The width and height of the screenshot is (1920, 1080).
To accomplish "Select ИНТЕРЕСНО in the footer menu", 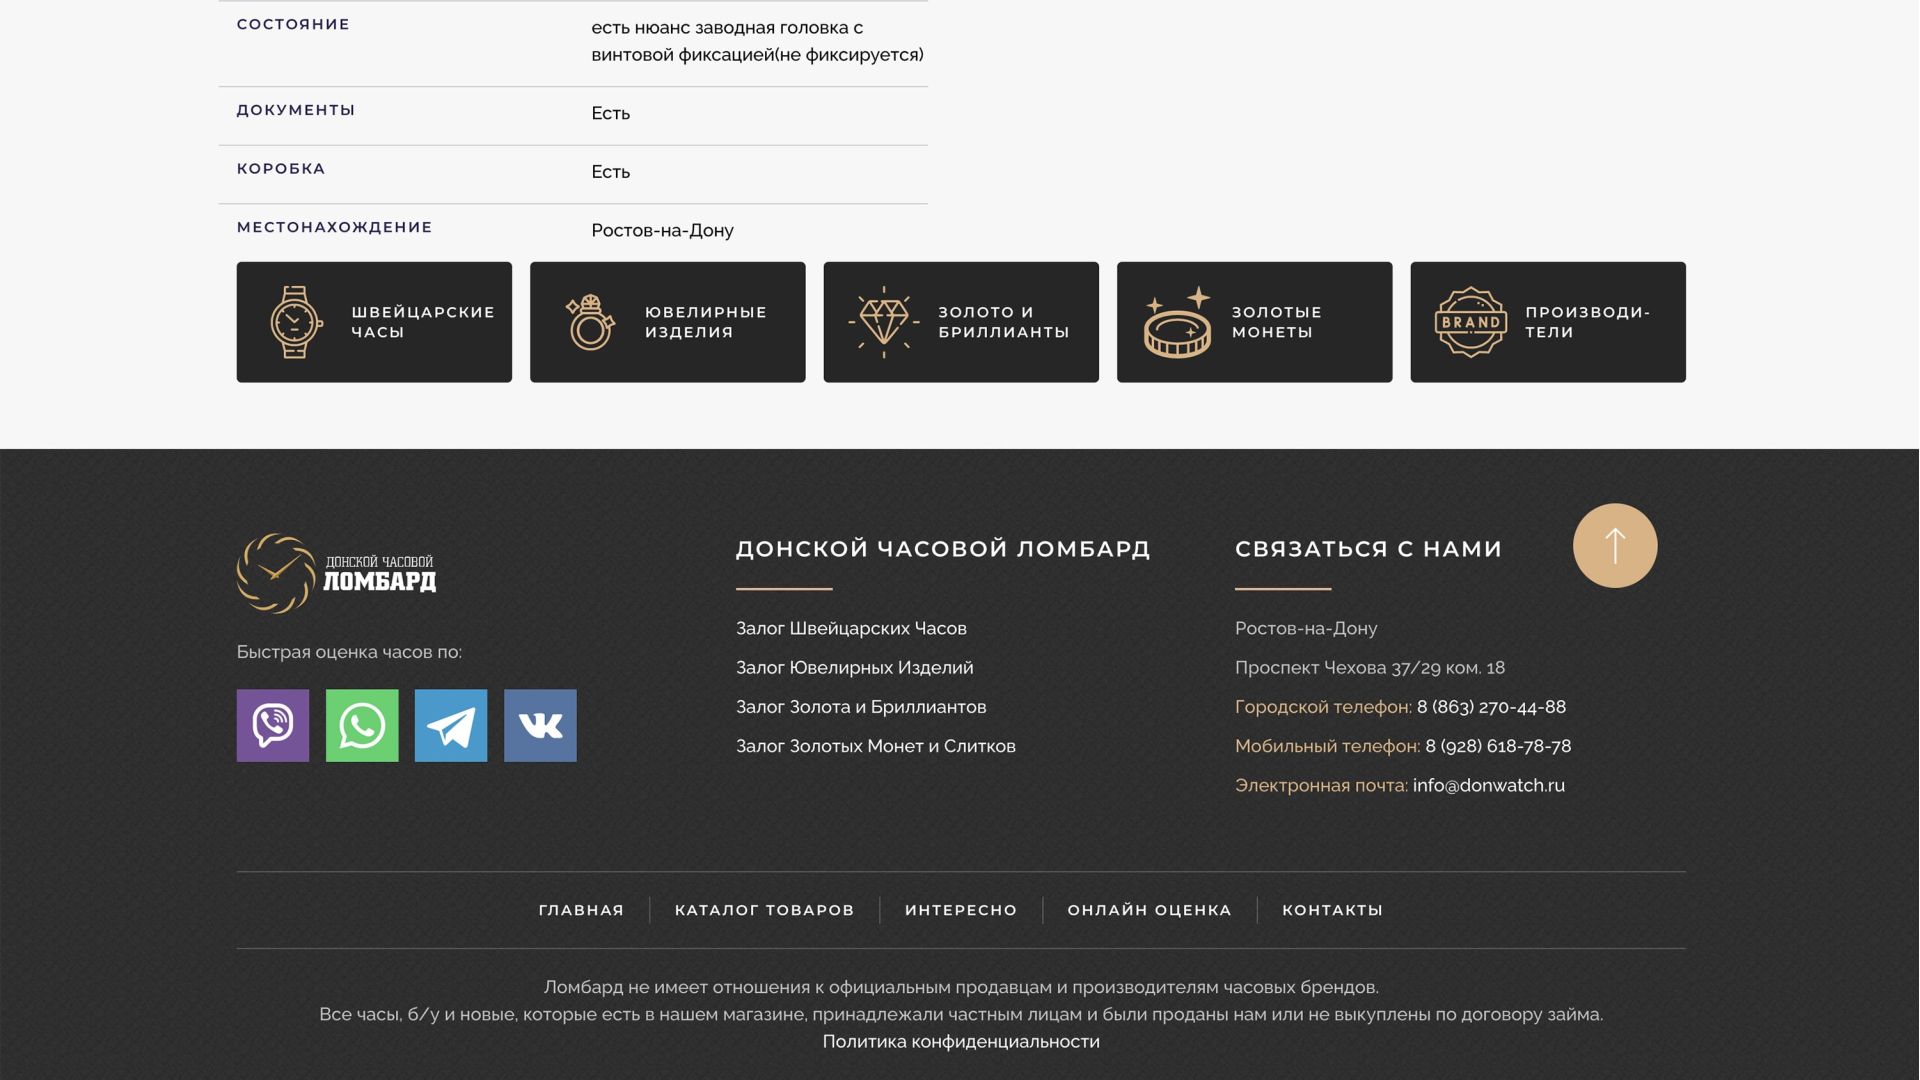I will [x=960, y=910].
